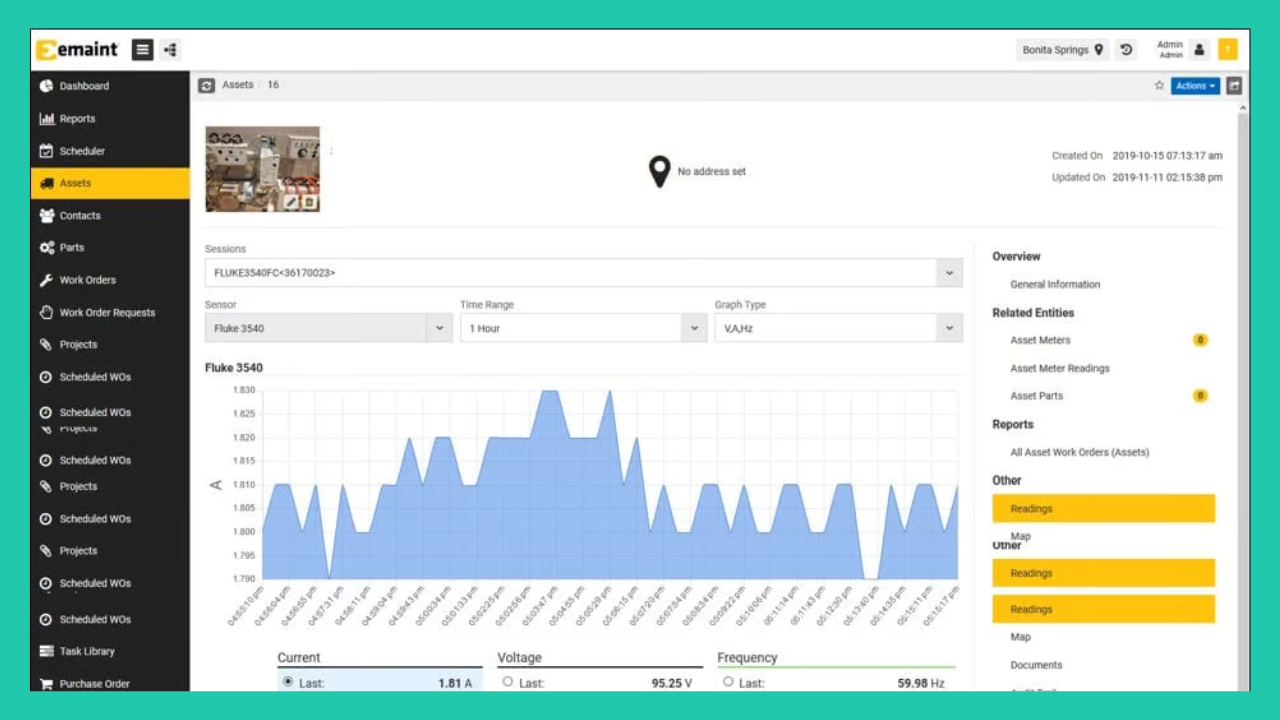1280x720 pixels.
Task: Open the General Information link
Action: coord(1055,284)
